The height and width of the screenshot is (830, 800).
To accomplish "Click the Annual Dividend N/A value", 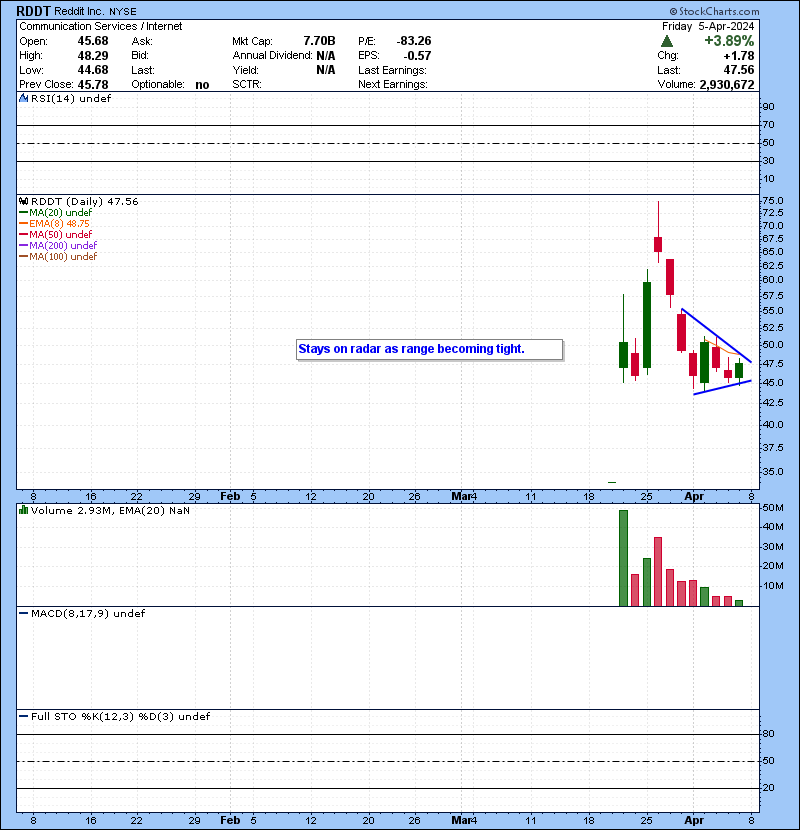I will point(326,56).
